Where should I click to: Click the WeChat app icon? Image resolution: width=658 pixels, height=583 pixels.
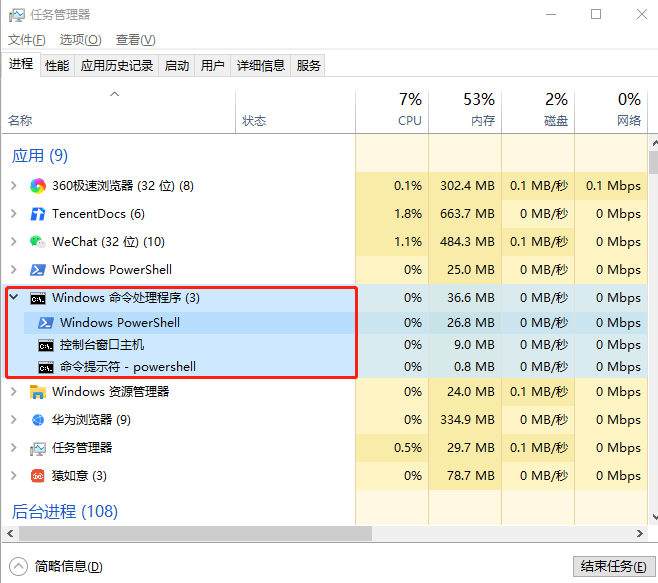(x=38, y=242)
